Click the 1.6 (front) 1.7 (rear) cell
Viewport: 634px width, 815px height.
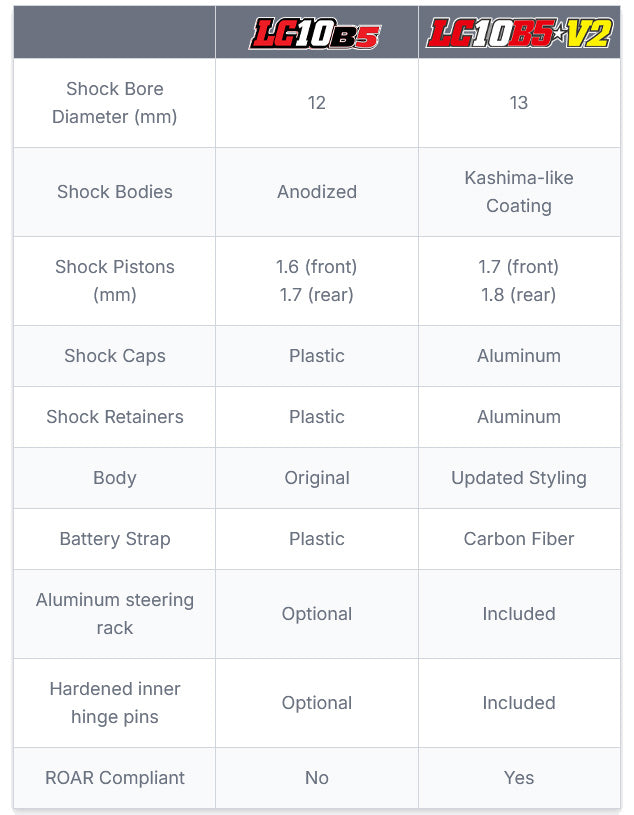pos(316,281)
